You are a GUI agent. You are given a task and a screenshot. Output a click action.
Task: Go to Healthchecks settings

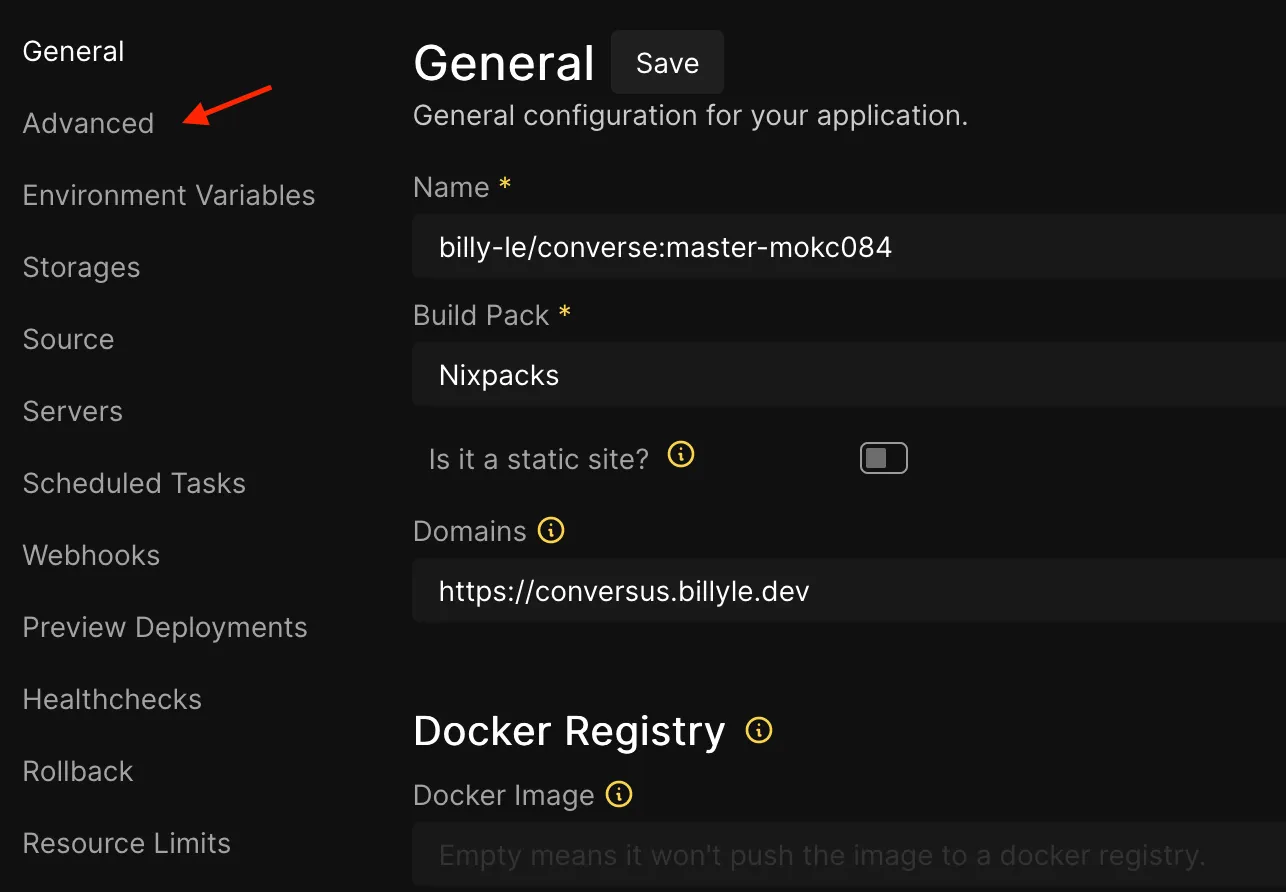112,699
